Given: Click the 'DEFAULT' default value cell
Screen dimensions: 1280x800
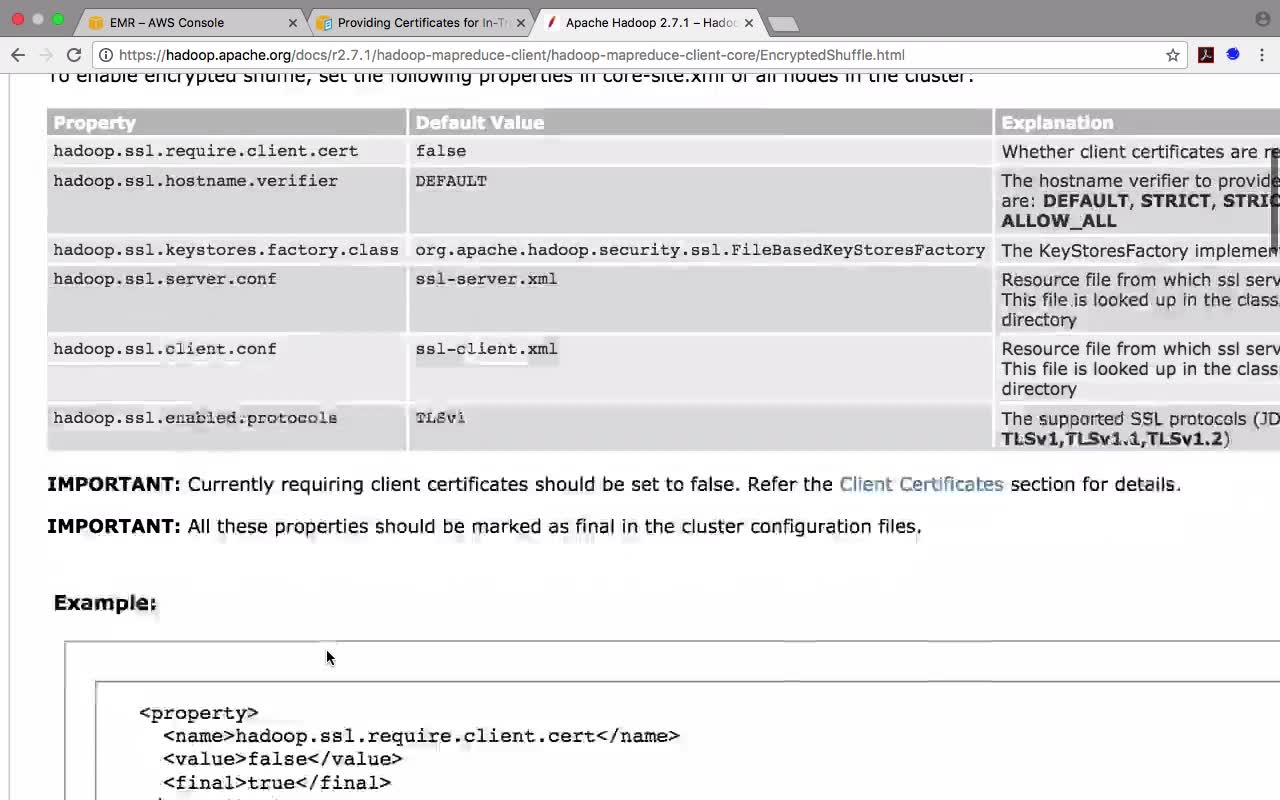Looking at the screenshot, I should 700,200.
